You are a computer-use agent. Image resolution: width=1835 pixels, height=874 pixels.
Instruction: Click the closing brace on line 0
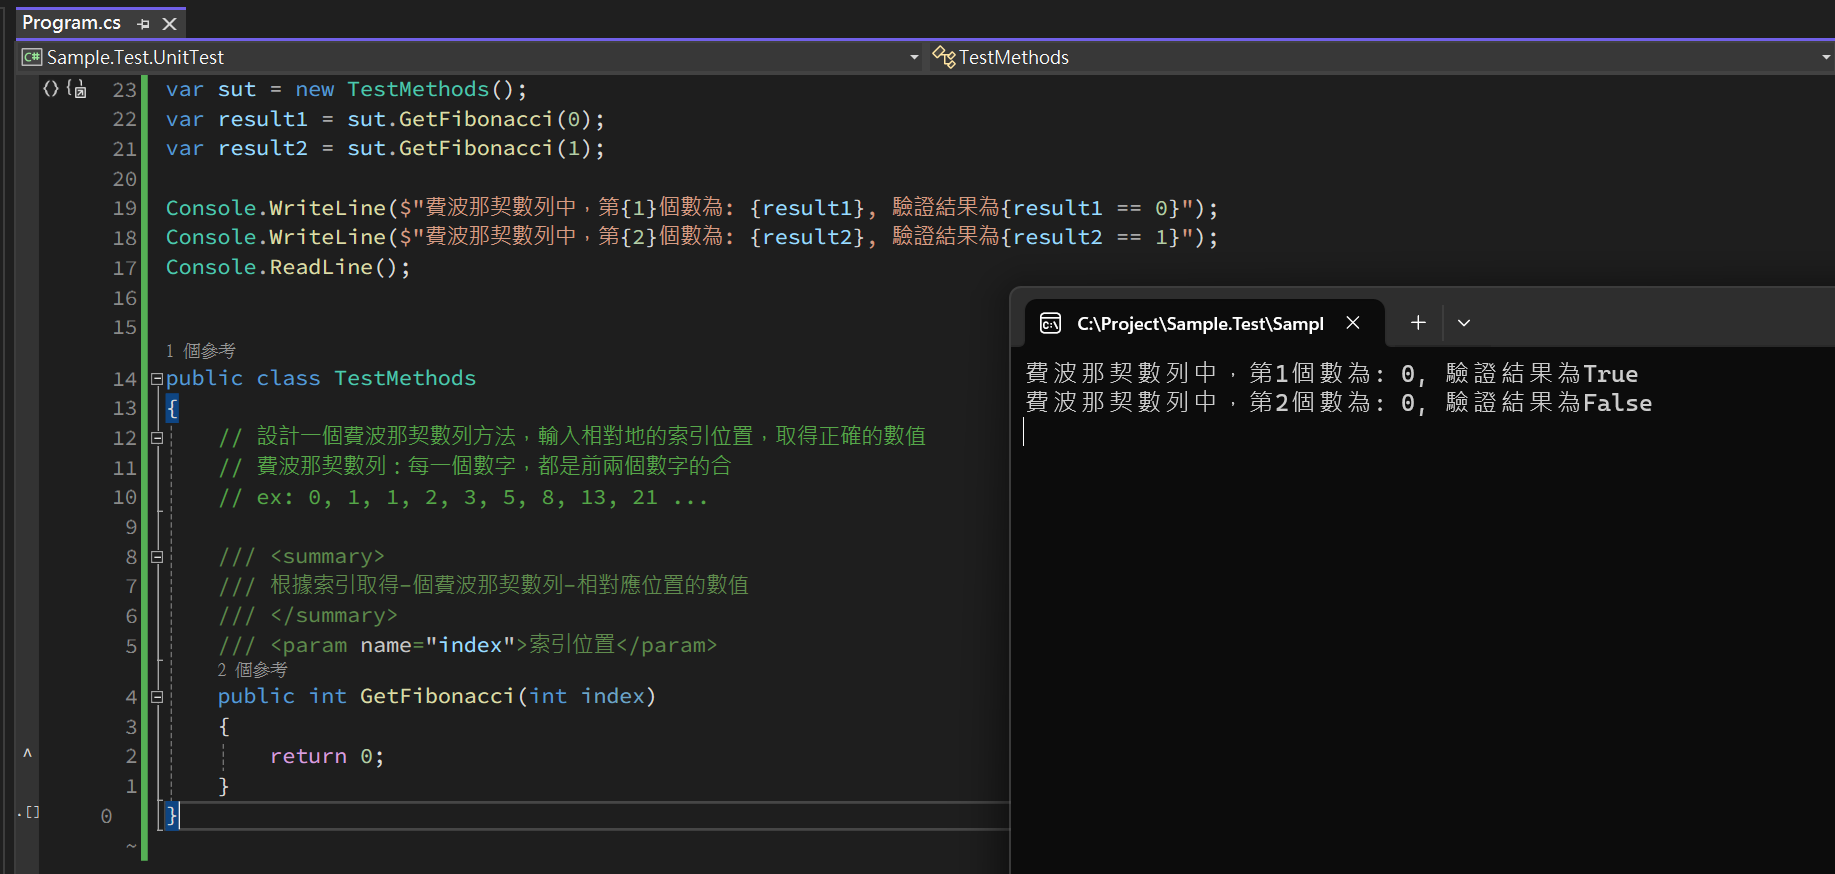coord(172,815)
